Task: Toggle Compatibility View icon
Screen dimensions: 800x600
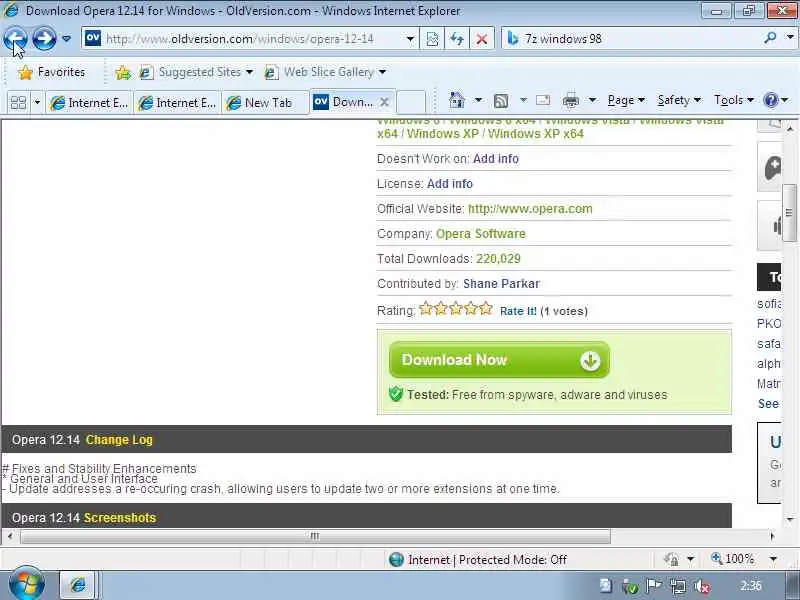Action: pos(432,39)
